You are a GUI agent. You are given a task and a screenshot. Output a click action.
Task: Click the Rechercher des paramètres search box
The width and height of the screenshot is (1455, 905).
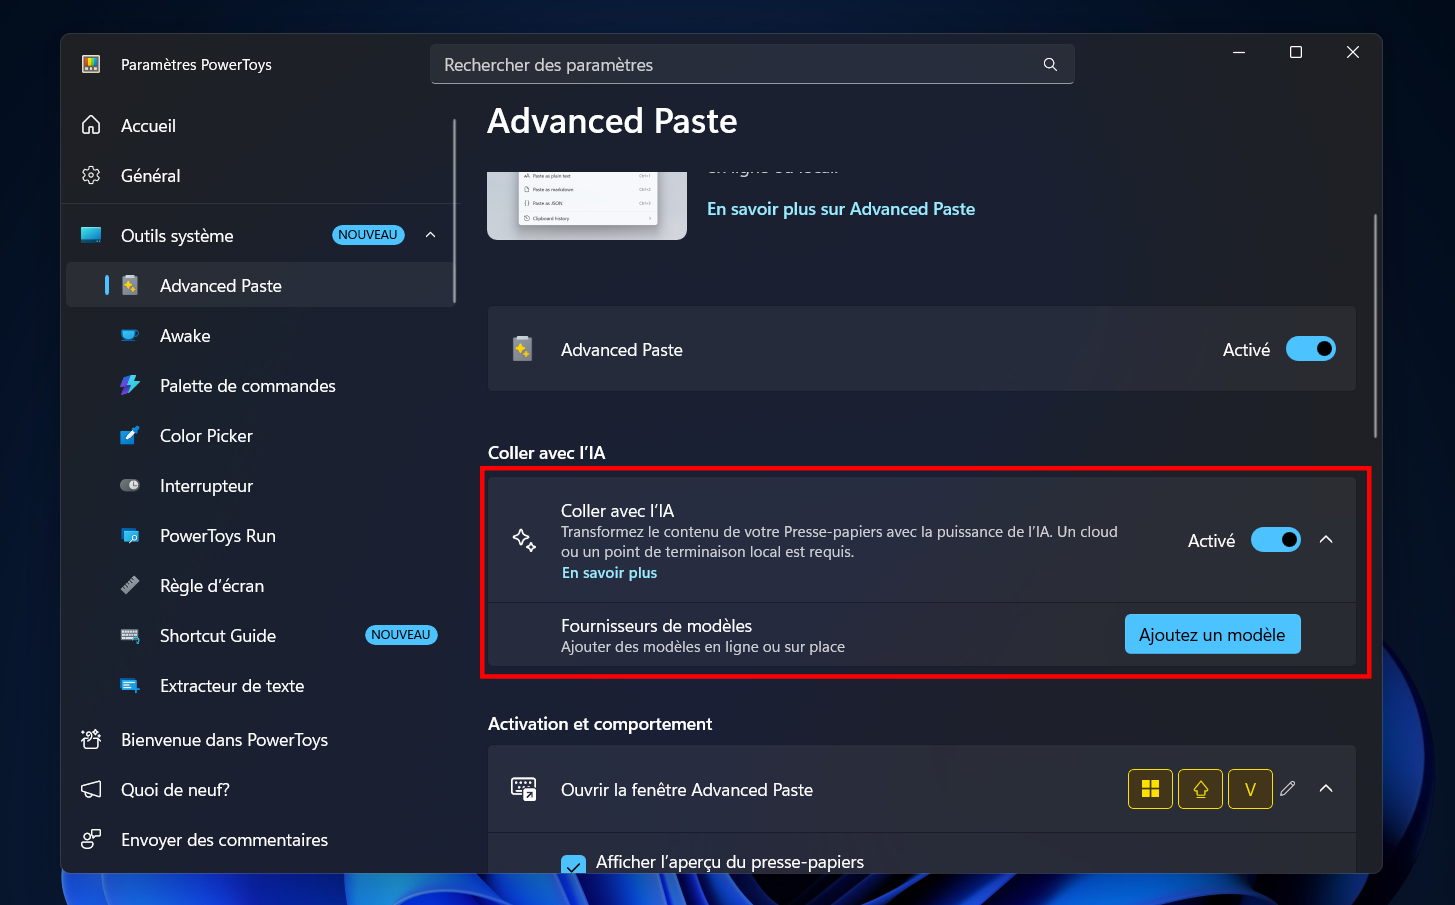coord(752,64)
